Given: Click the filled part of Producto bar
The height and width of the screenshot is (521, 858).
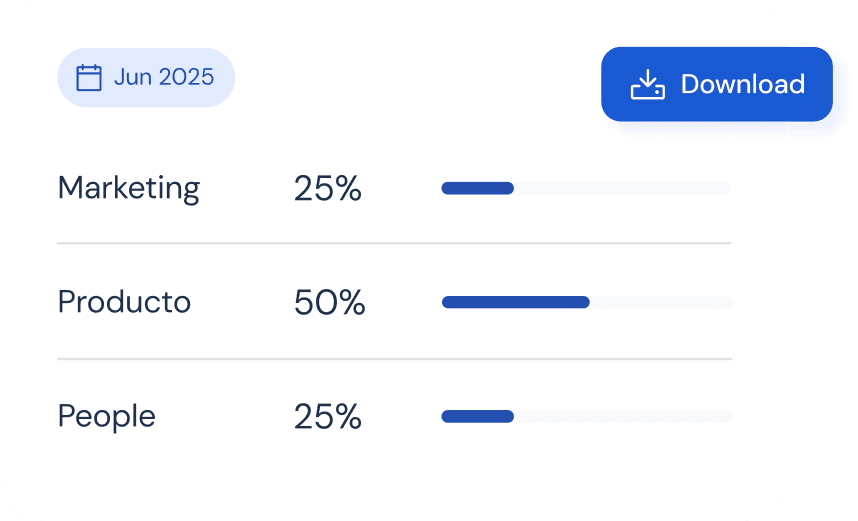Looking at the screenshot, I should pyautogui.click(x=515, y=302).
